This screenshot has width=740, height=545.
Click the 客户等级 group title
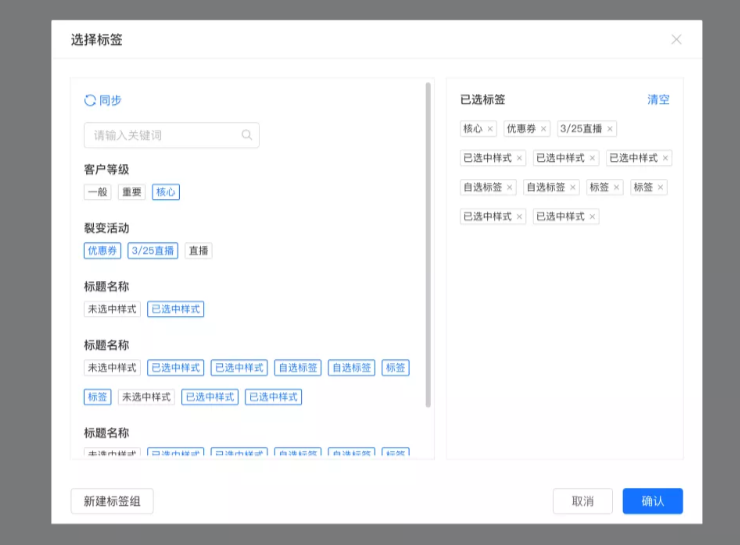pos(106,169)
